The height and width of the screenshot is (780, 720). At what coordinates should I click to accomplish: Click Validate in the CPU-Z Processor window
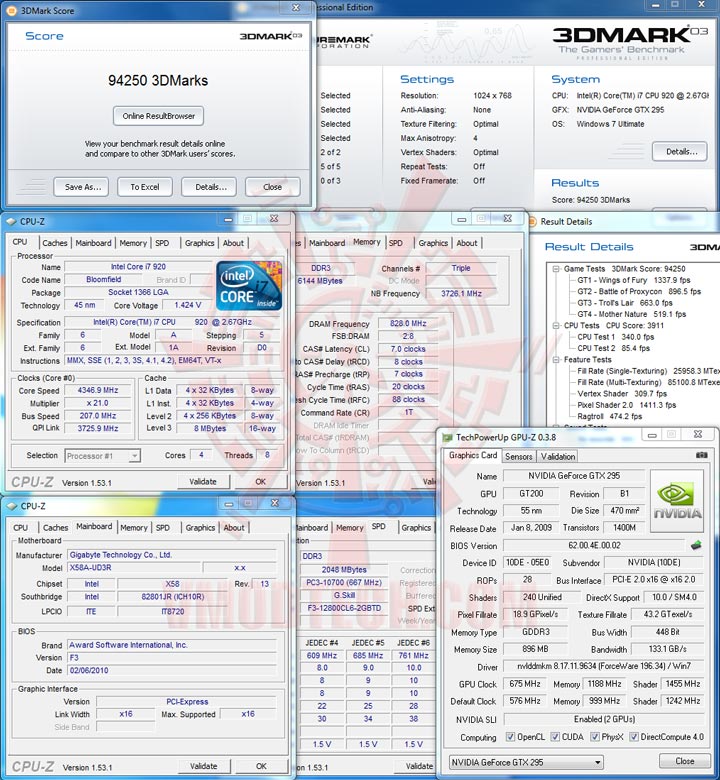tap(203, 482)
